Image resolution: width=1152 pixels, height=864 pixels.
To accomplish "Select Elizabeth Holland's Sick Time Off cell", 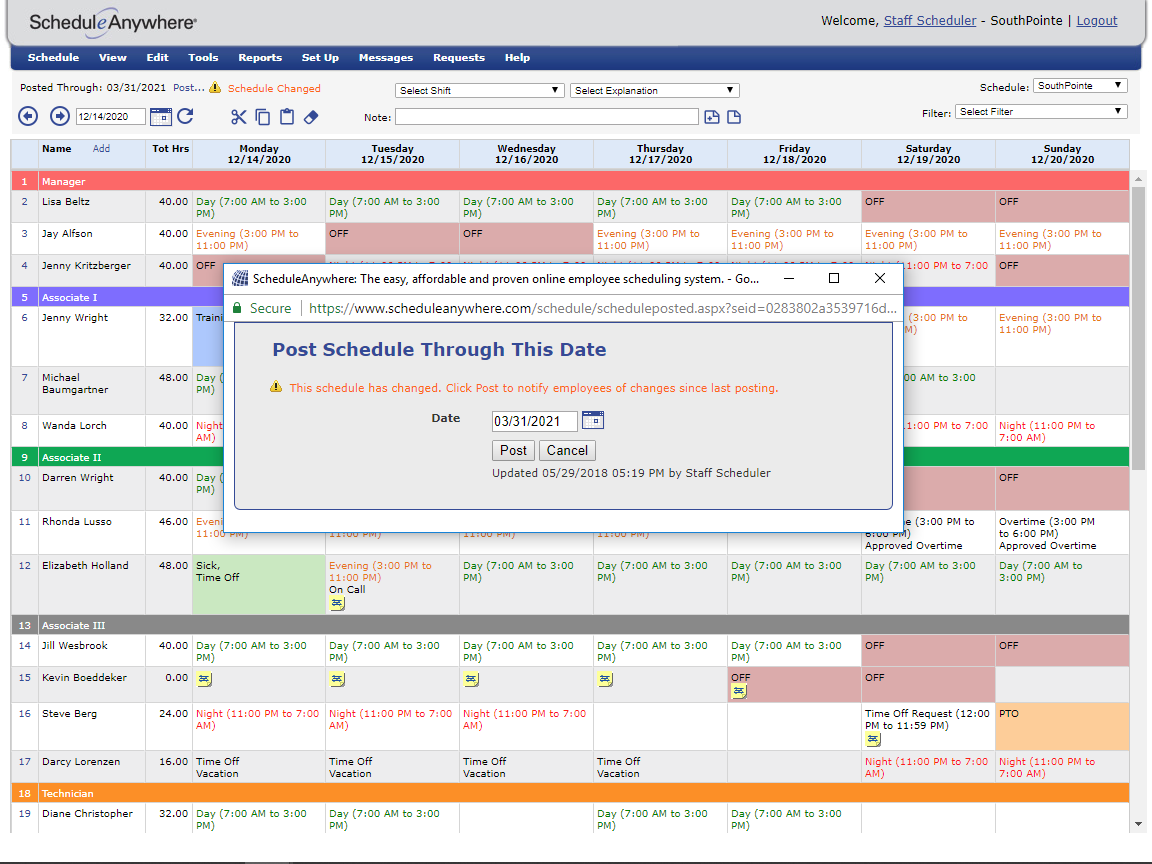I will [259, 584].
